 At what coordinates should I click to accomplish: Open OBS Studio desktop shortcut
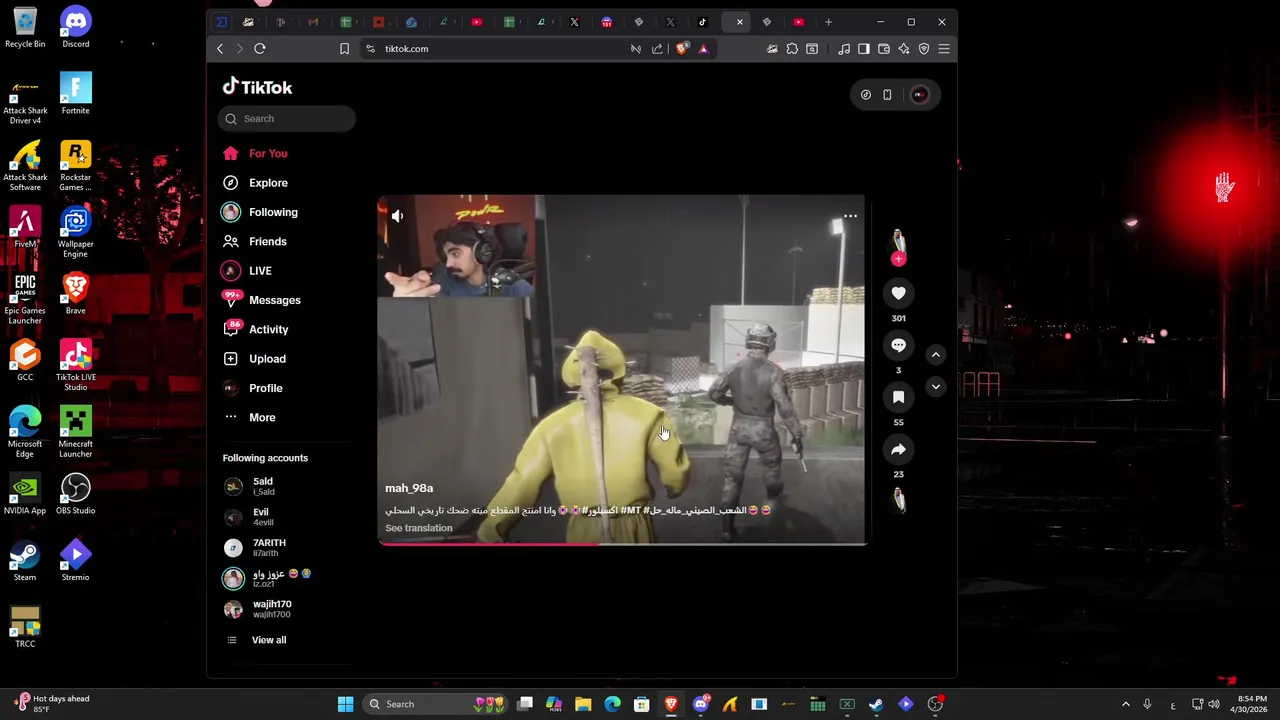(75, 494)
